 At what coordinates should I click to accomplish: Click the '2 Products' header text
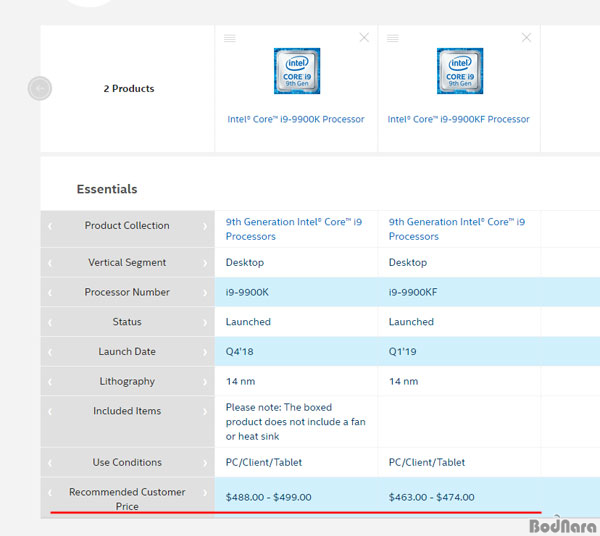click(129, 88)
